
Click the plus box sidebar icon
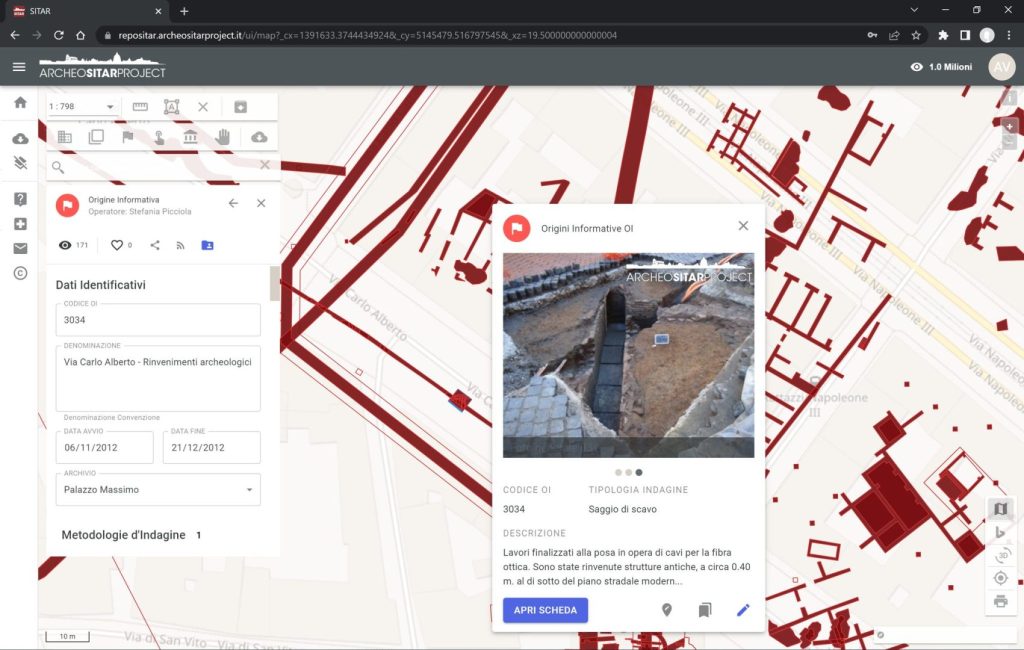pos(20,224)
